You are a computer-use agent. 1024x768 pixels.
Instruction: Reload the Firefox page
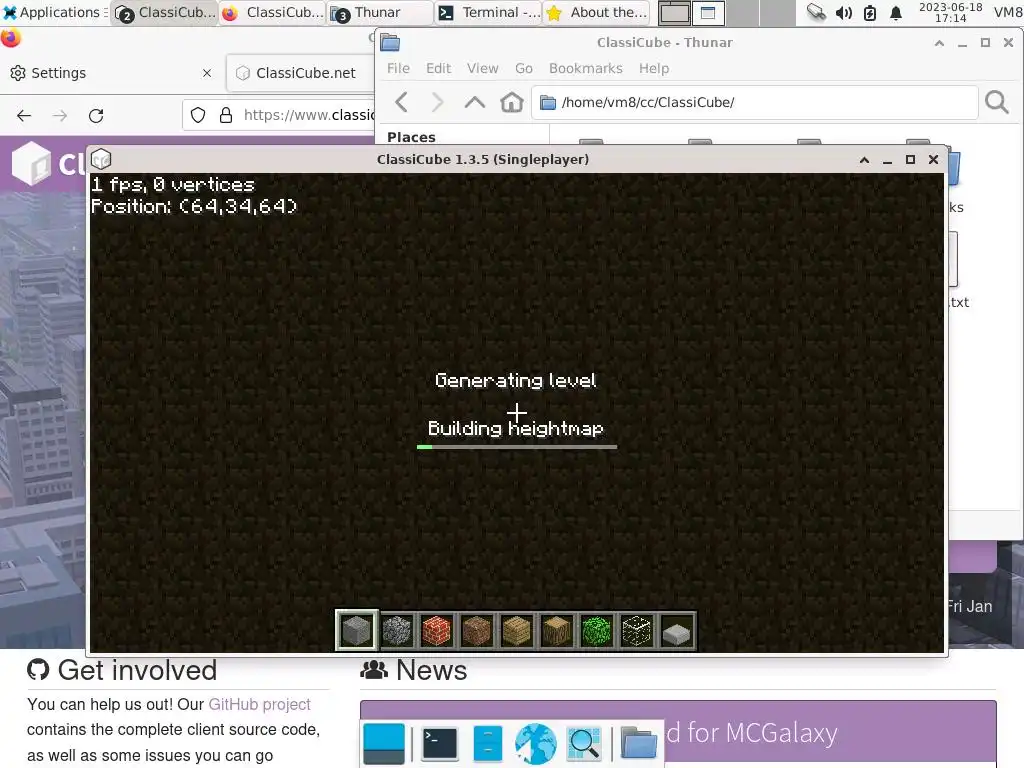[x=96, y=116]
